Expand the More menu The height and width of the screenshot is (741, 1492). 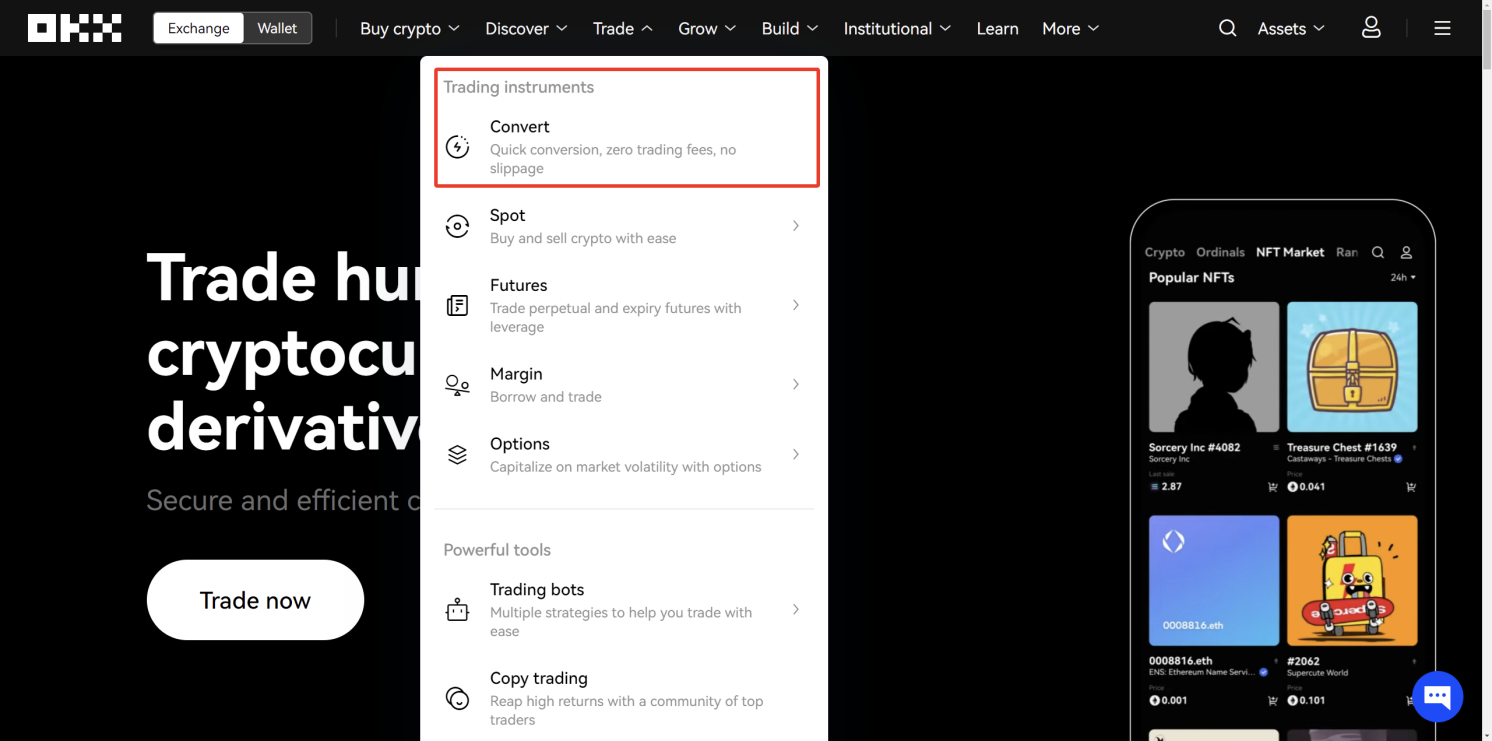pyautogui.click(x=1070, y=28)
